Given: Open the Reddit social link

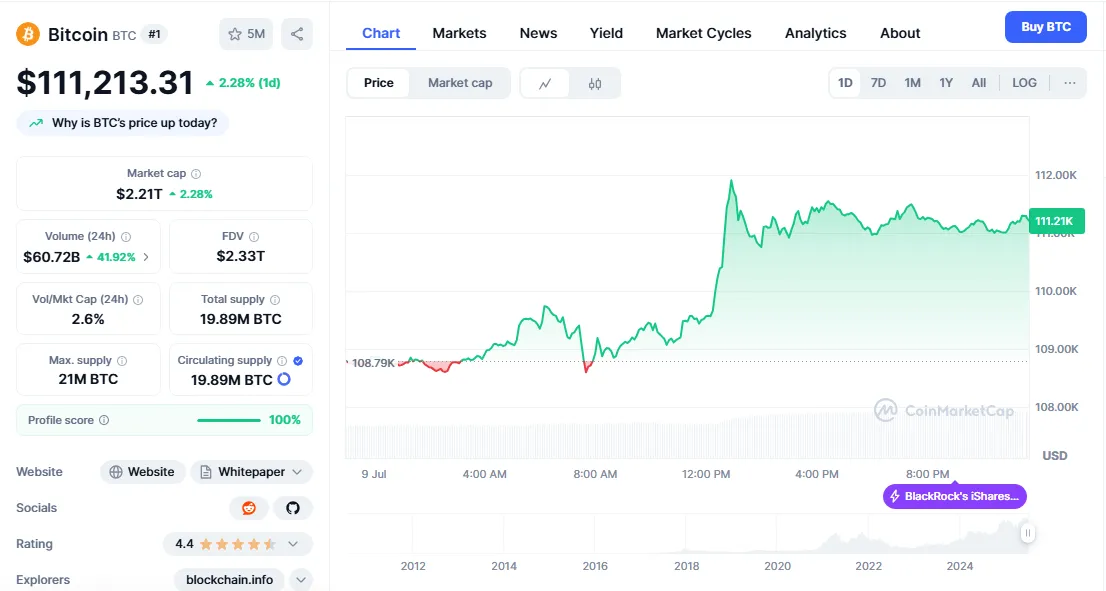Looking at the screenshot, I should click(249, 508).
